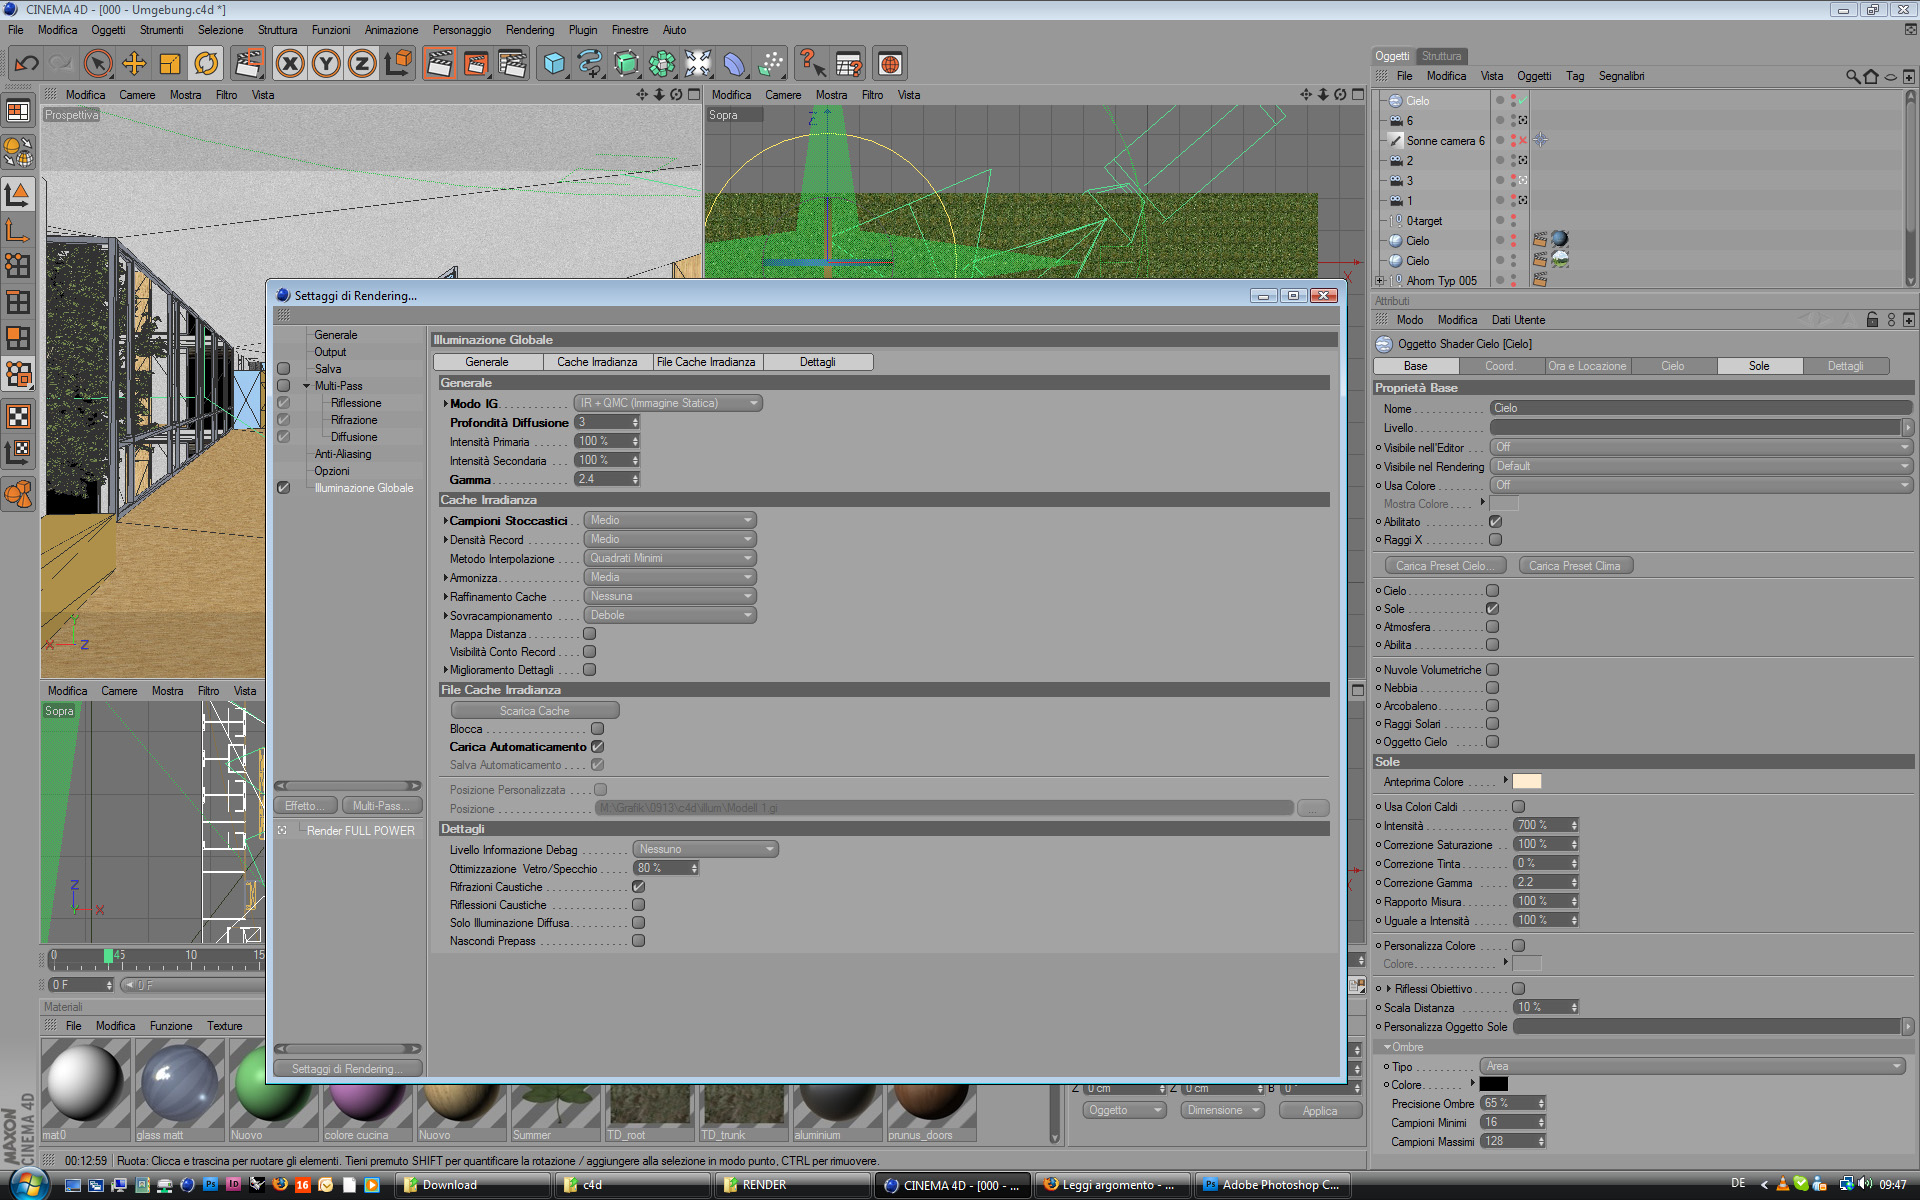1920x1200 pixels.
Task: Open the online globe icon
Action: (x=890, y=64)
